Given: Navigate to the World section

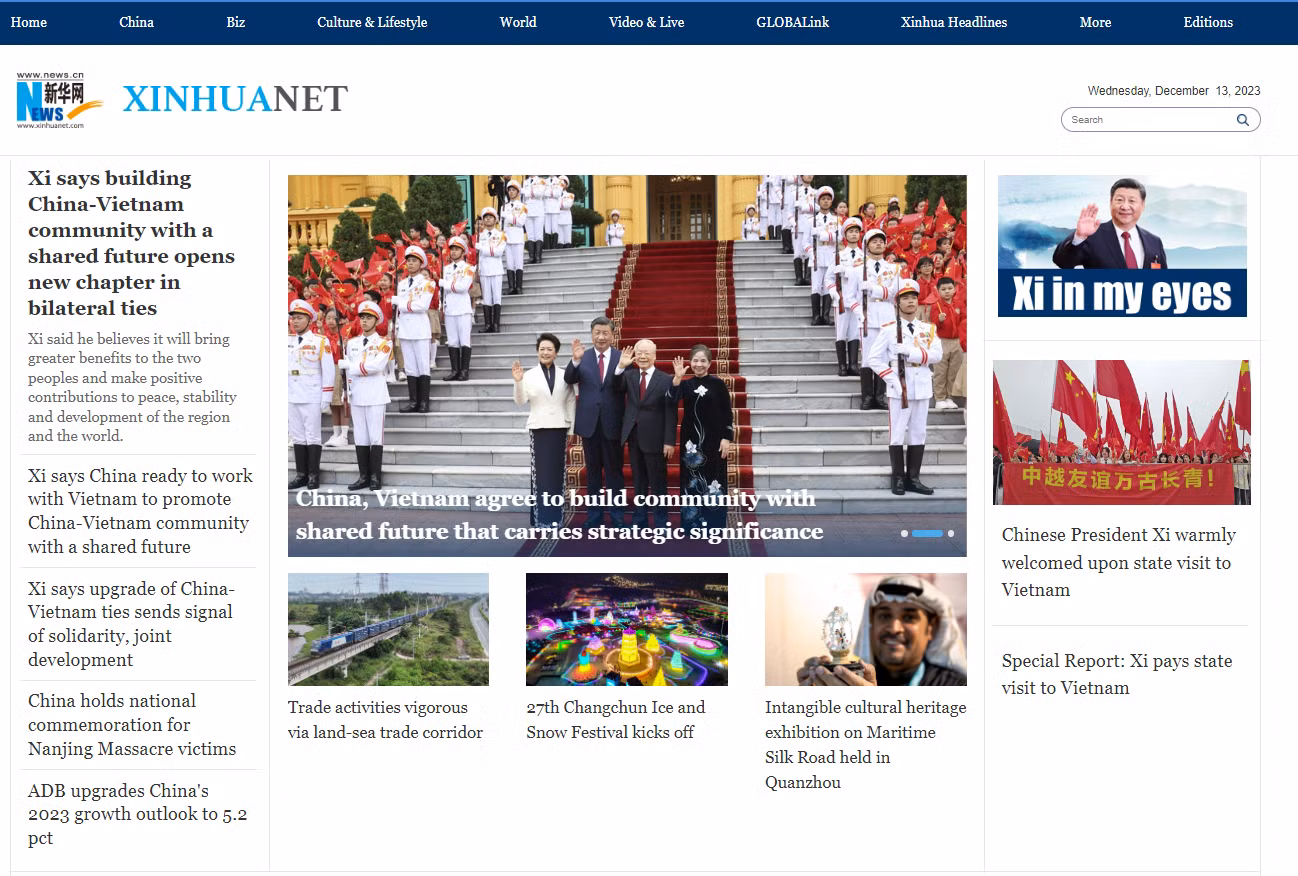Looking at the screenshot, I should click(x=518, y=22).
